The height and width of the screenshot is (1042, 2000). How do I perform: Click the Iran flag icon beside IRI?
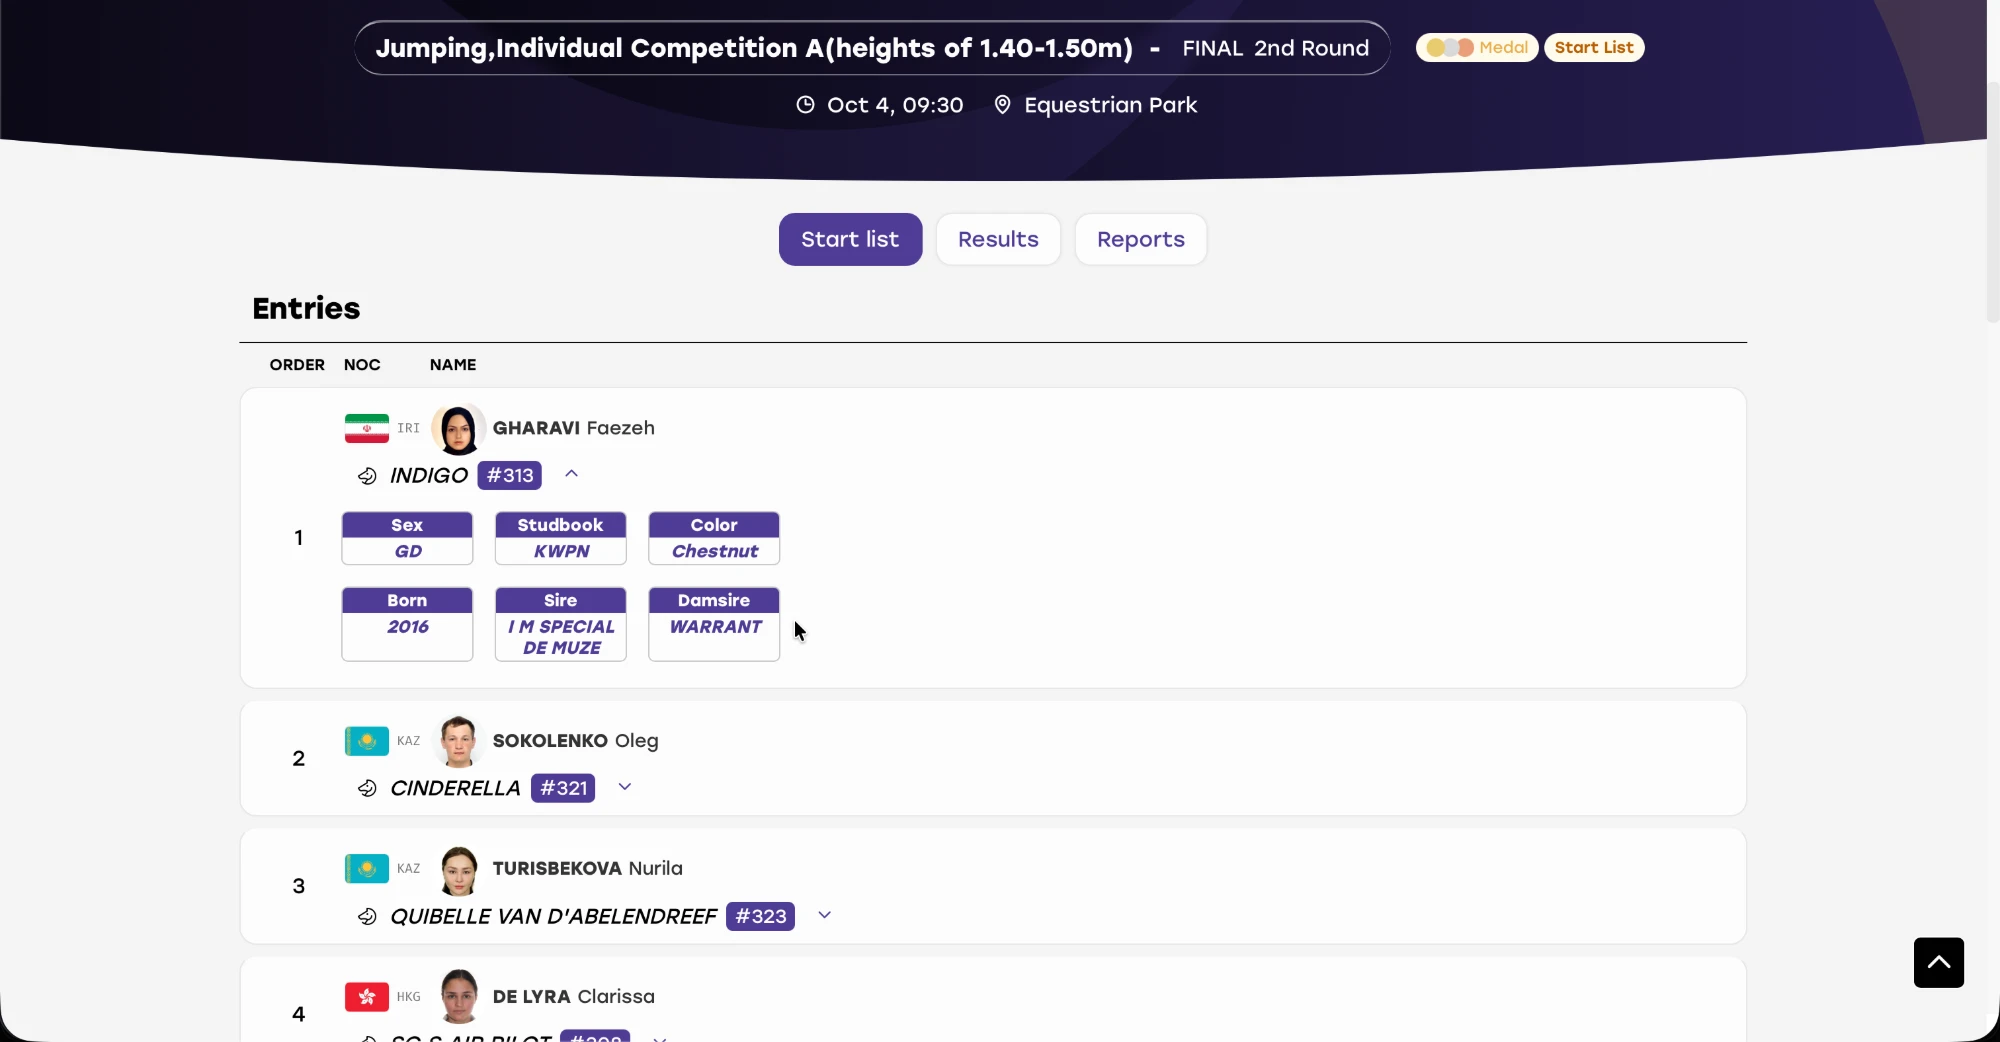[367, 428]
